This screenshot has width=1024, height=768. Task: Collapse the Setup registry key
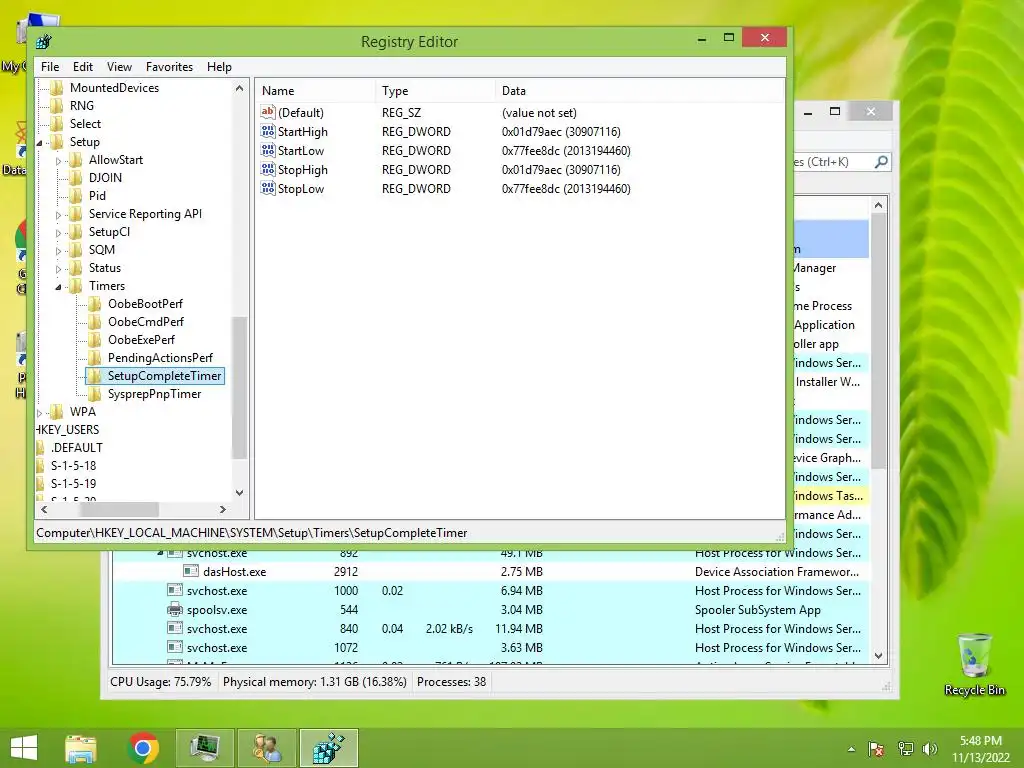(x=39, y=142)
